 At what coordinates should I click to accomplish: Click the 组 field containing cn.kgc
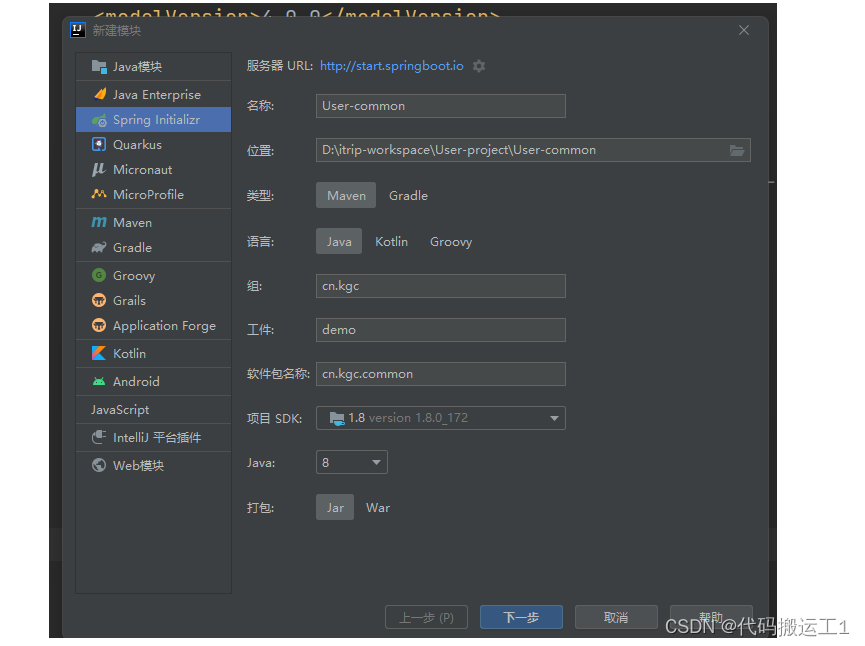pos(440,286)
